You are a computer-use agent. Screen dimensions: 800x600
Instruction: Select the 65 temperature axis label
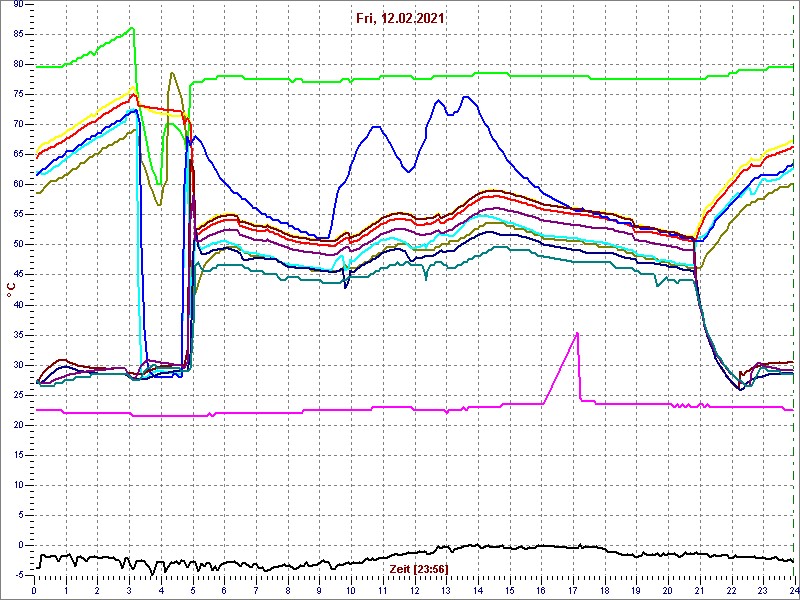(x=18, y=155)
